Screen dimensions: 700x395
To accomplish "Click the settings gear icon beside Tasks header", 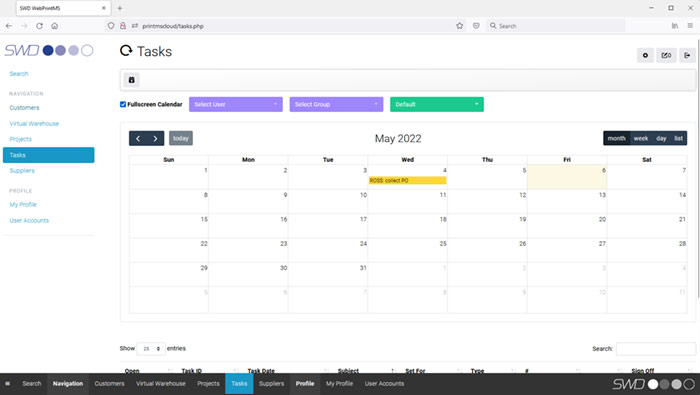I will pyautogui.click(x=645, y=55).
